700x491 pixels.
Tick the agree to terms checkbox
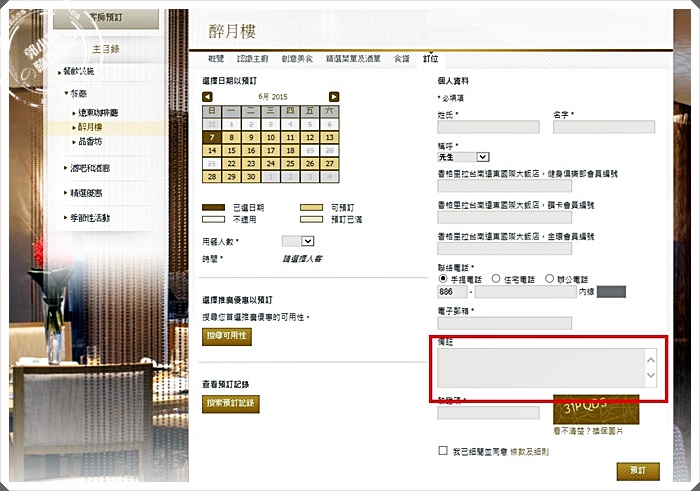point(443,451)
